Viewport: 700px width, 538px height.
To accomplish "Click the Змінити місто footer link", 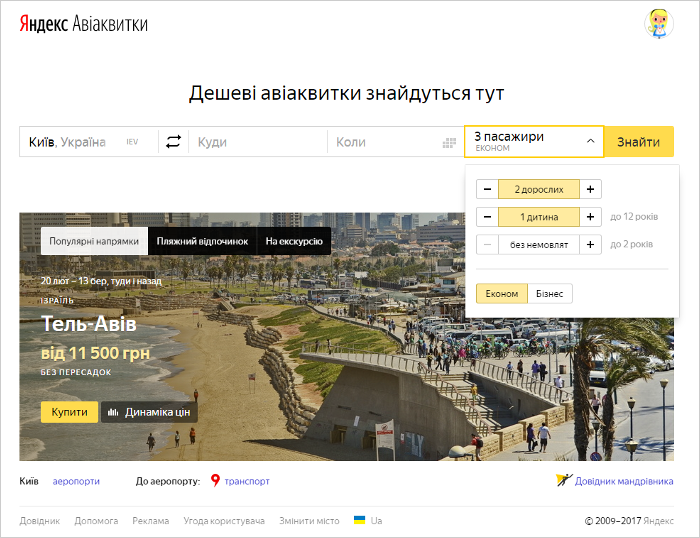I will click(309, 521).
